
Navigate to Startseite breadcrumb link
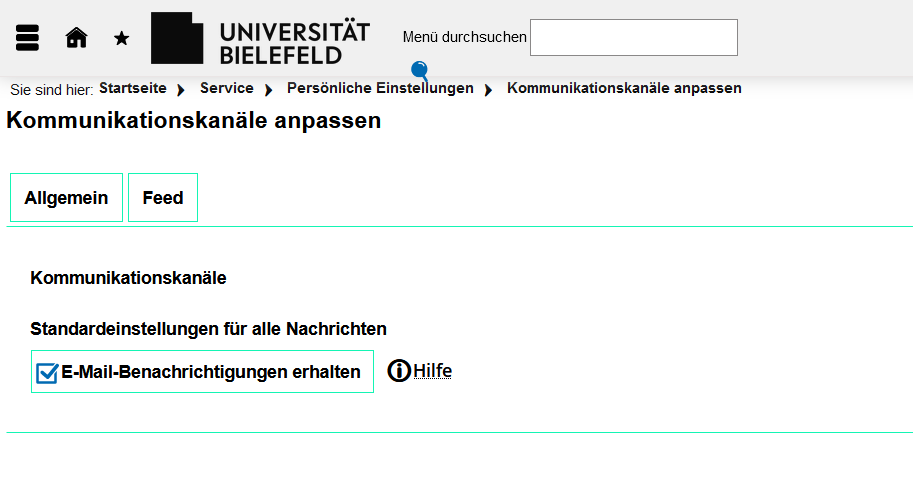pos(133,88)
